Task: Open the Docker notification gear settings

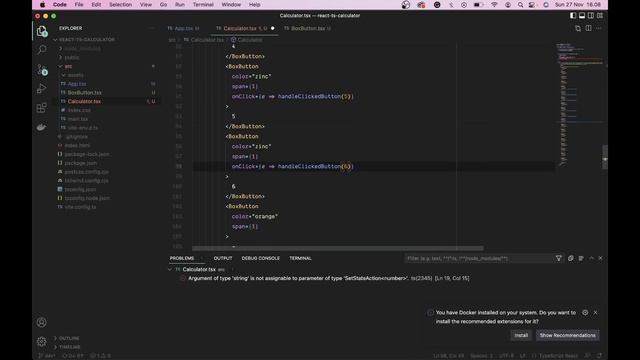Action: coord(585,312)
